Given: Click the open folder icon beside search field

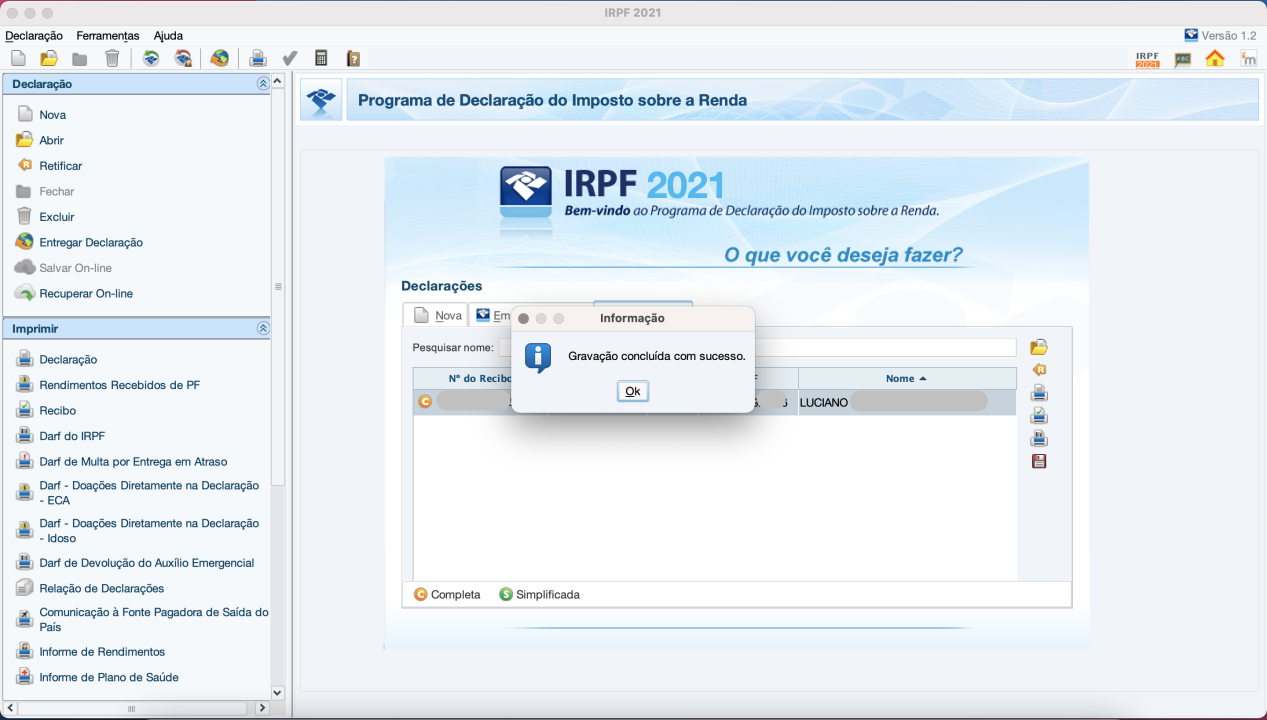Looking at the screenshot, I should (x=1039, y=347).
